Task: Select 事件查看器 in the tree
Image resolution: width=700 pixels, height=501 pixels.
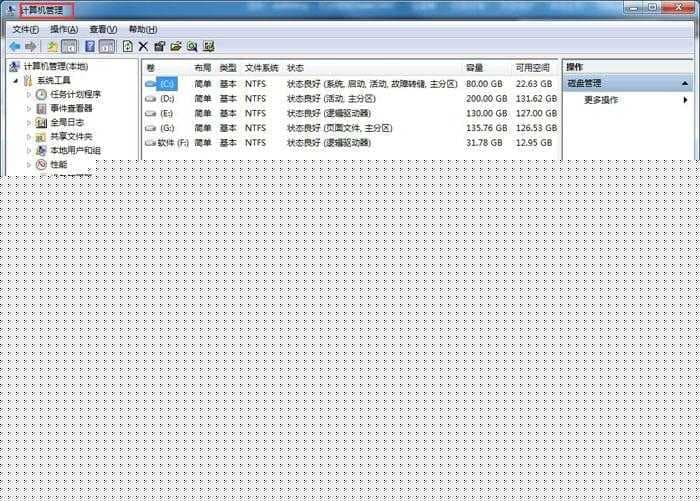Action: (71, 108)
